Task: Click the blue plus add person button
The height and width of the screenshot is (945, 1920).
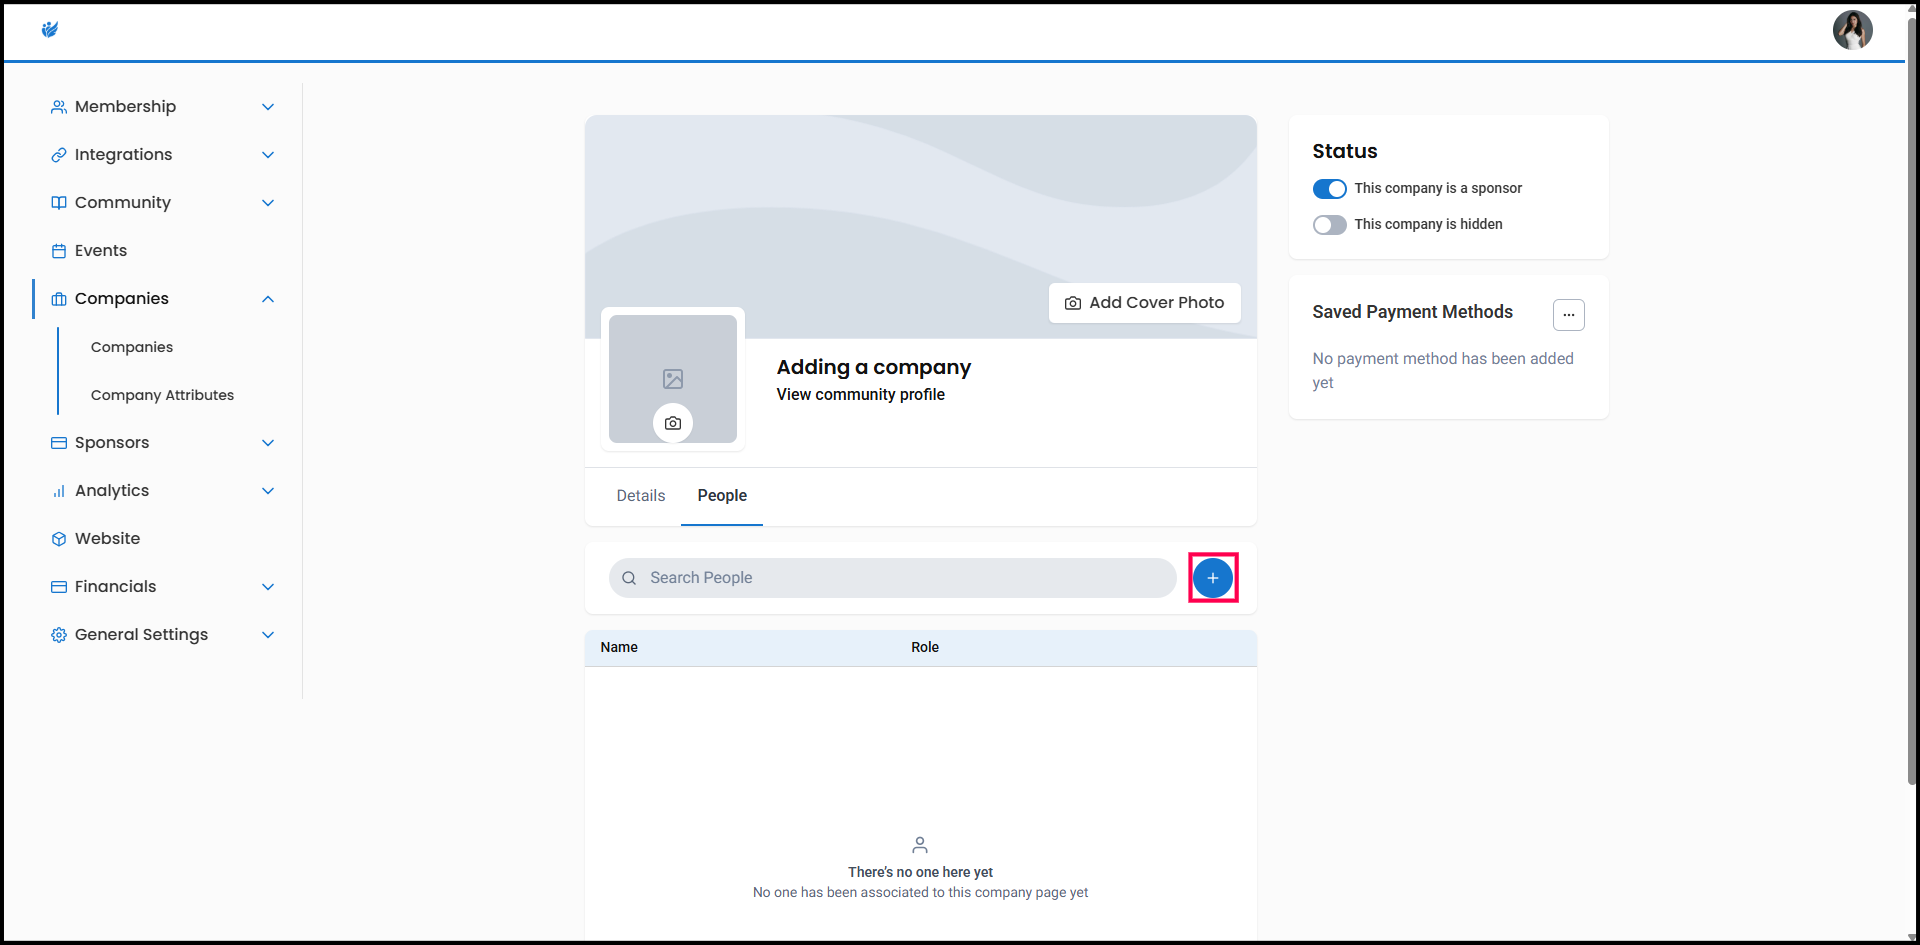Action: pyautogui.click(x=1212, y=578)
